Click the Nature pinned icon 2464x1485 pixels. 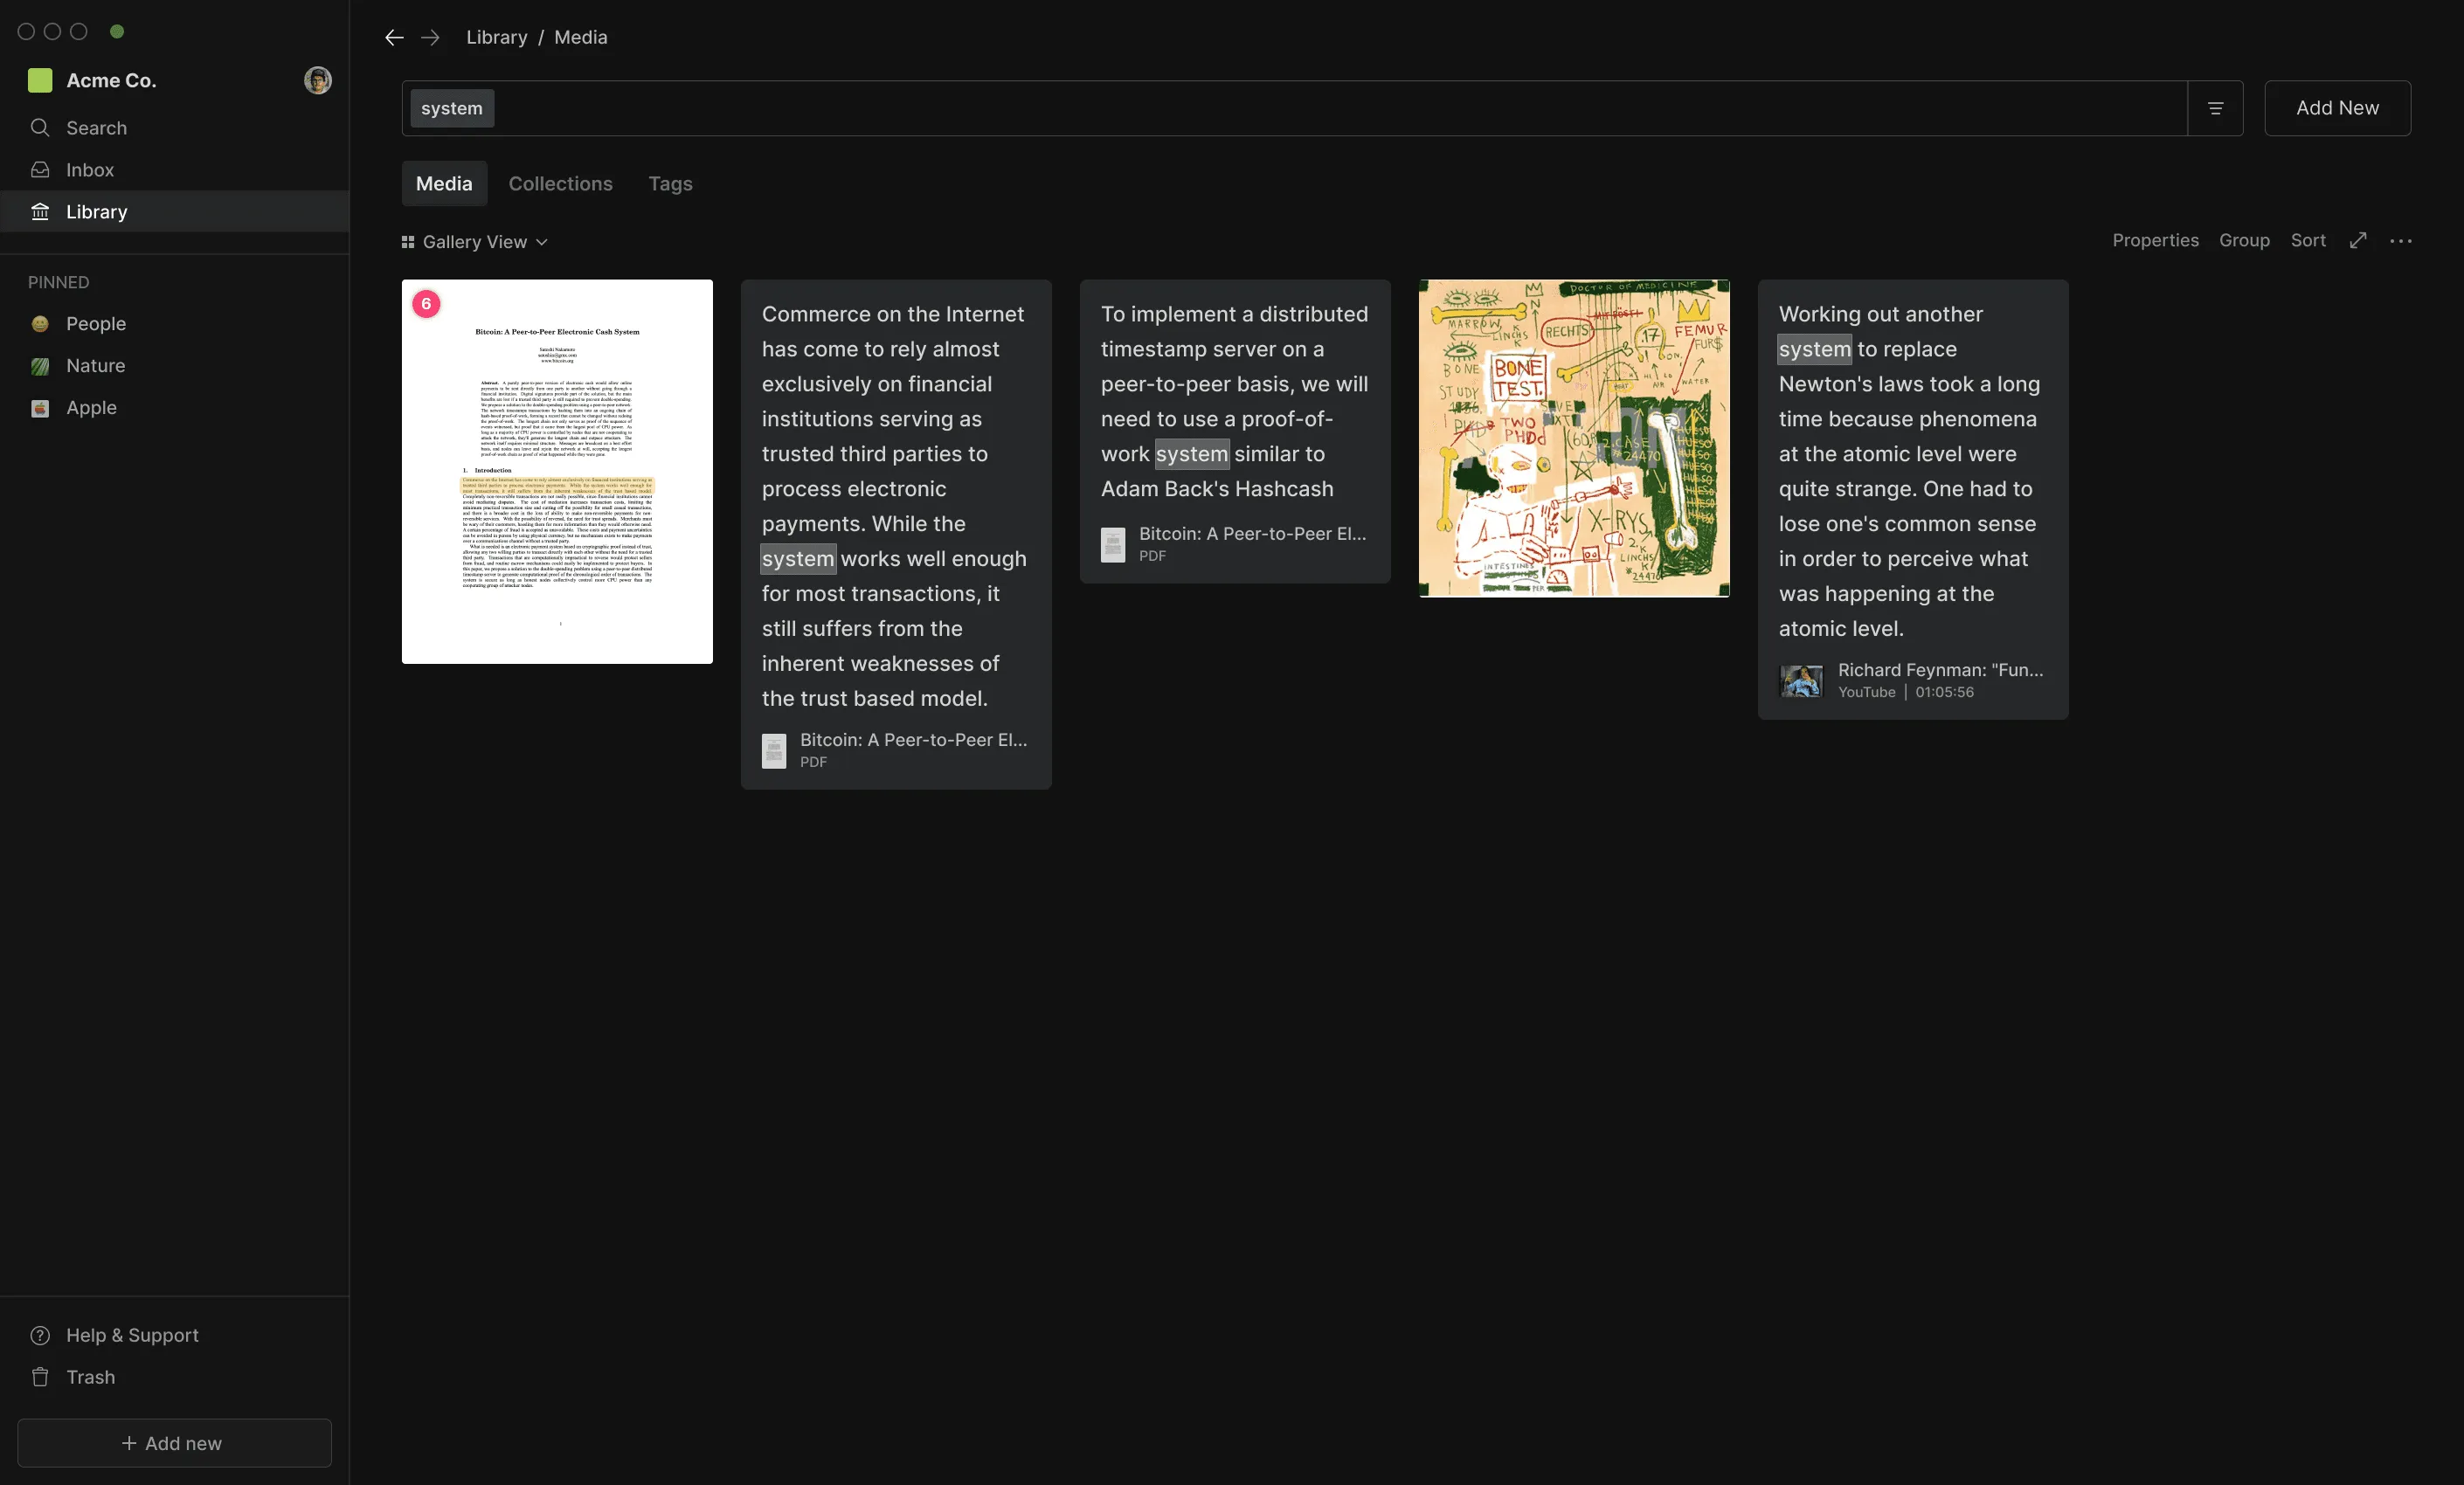coord(40,366)
